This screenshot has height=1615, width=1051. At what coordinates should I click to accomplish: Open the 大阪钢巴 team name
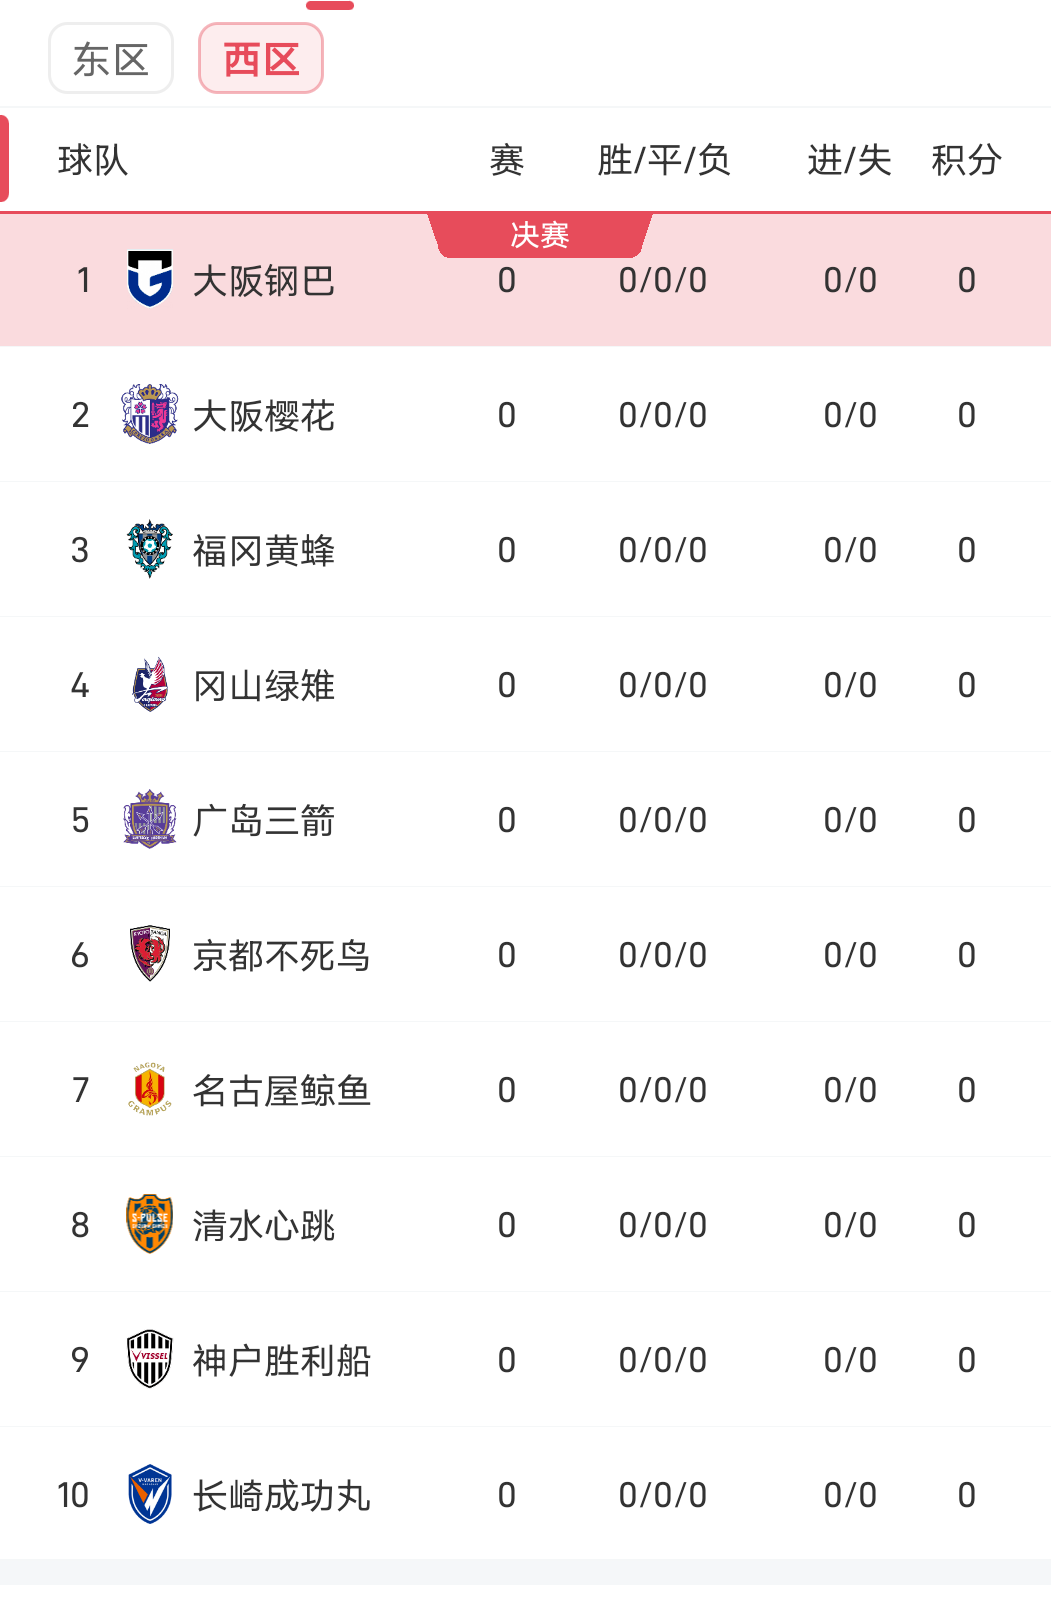(x=263, y=281)
